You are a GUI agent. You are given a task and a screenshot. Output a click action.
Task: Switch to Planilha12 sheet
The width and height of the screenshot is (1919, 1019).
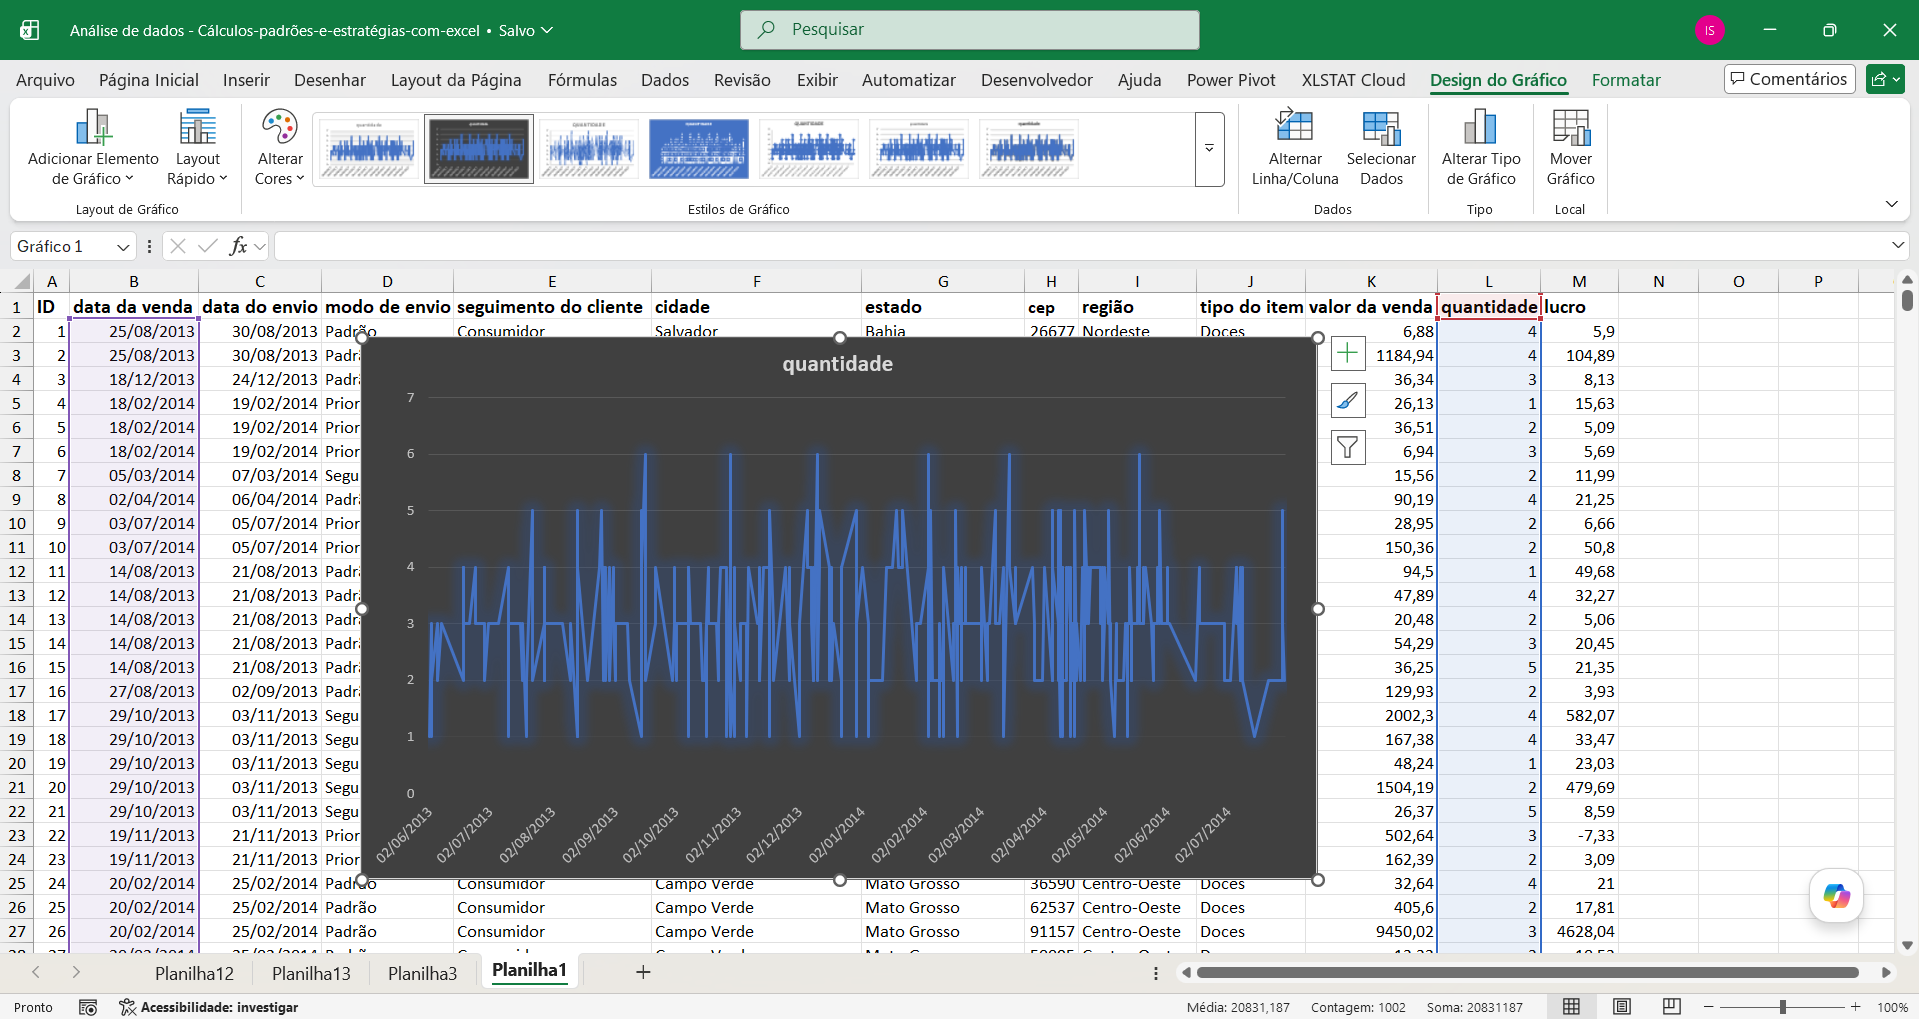194,973
